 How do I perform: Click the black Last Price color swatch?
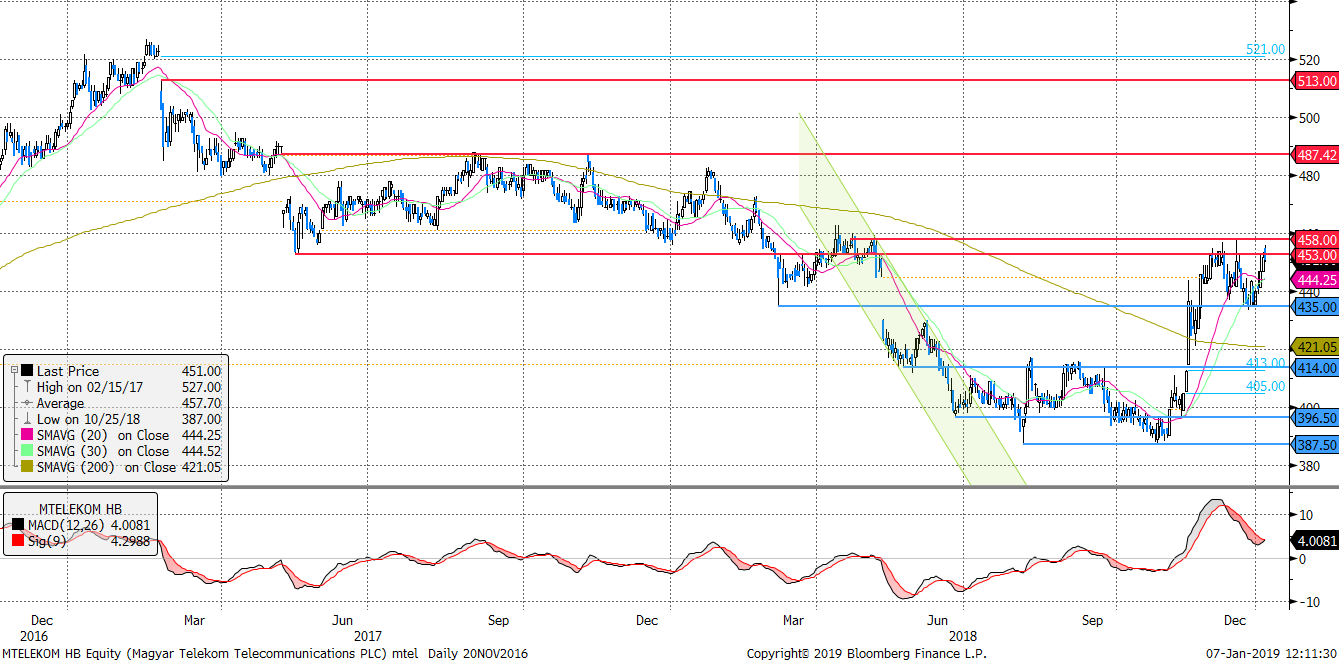[x=28, y=371]
